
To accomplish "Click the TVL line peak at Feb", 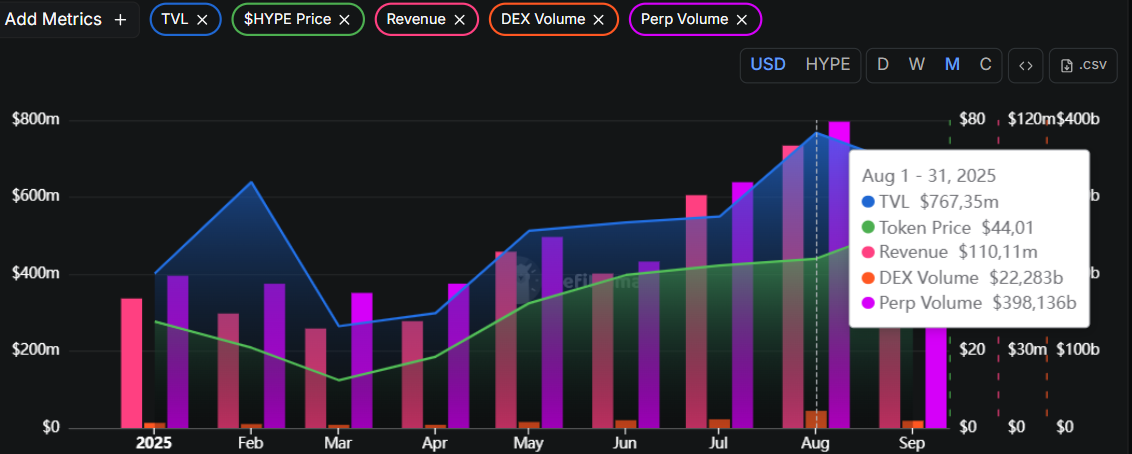I will pos(251,182).
